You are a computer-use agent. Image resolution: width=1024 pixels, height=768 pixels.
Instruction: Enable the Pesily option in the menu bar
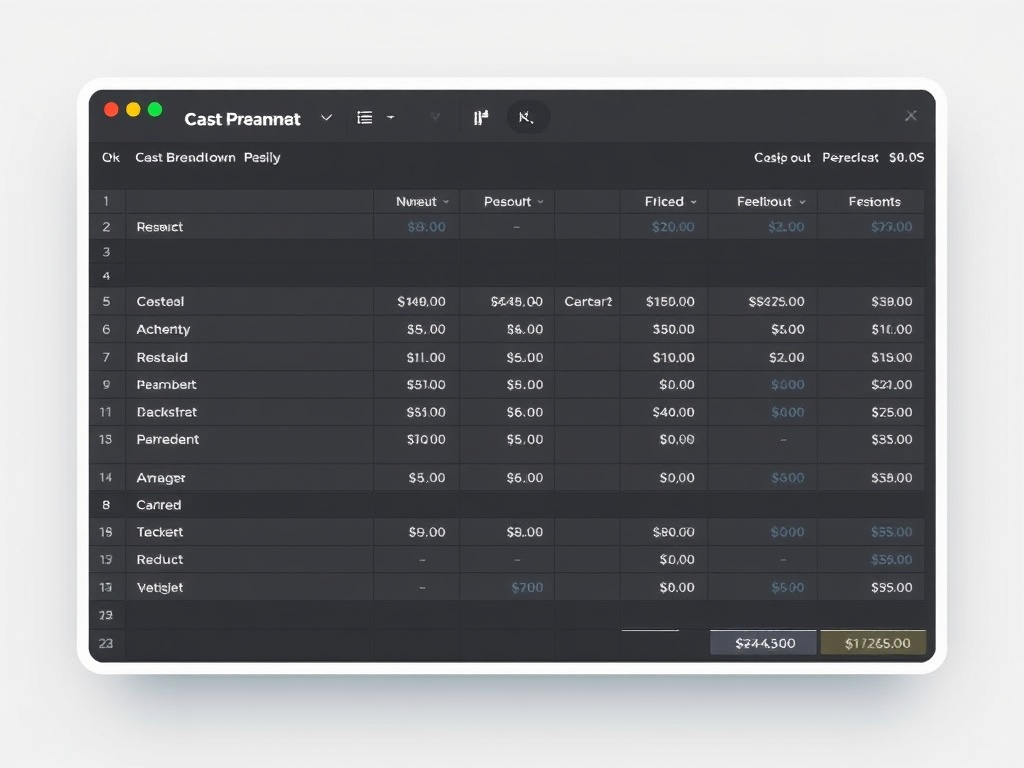262,157
